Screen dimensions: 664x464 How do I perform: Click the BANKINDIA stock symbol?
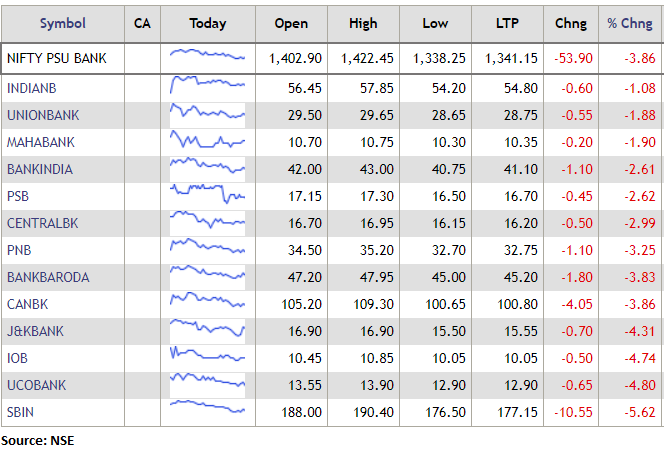(x=39, y=169)
